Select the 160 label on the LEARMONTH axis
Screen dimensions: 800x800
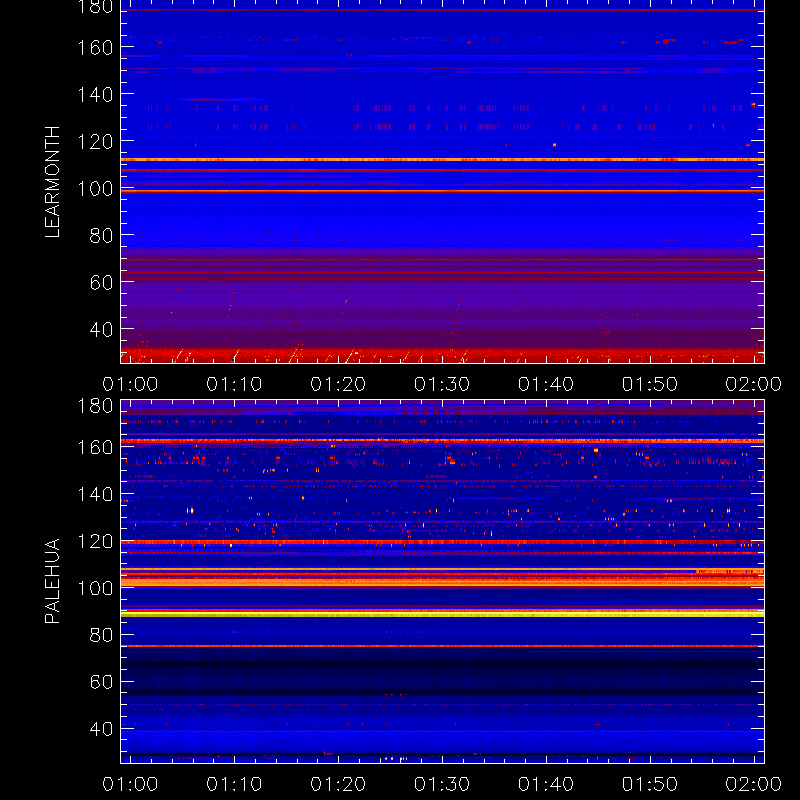[95, 47]
